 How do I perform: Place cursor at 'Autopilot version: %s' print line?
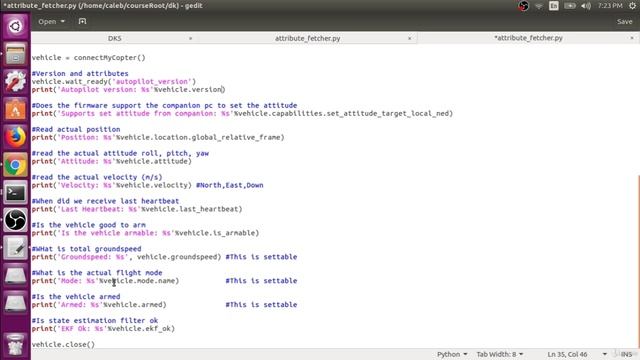coord(128,89)
